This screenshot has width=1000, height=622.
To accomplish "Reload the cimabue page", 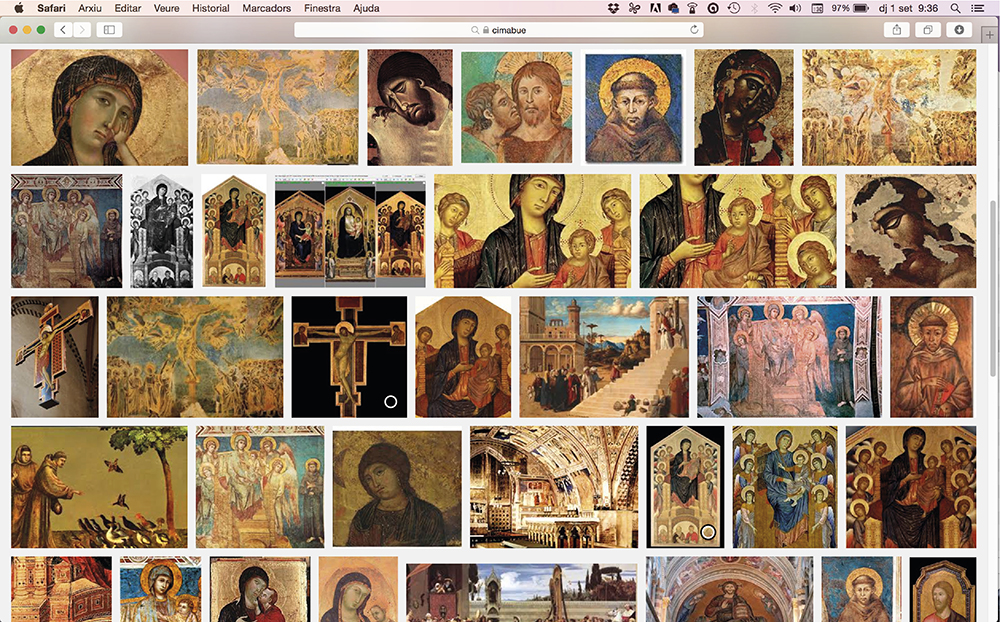I will tap(695, 29).
